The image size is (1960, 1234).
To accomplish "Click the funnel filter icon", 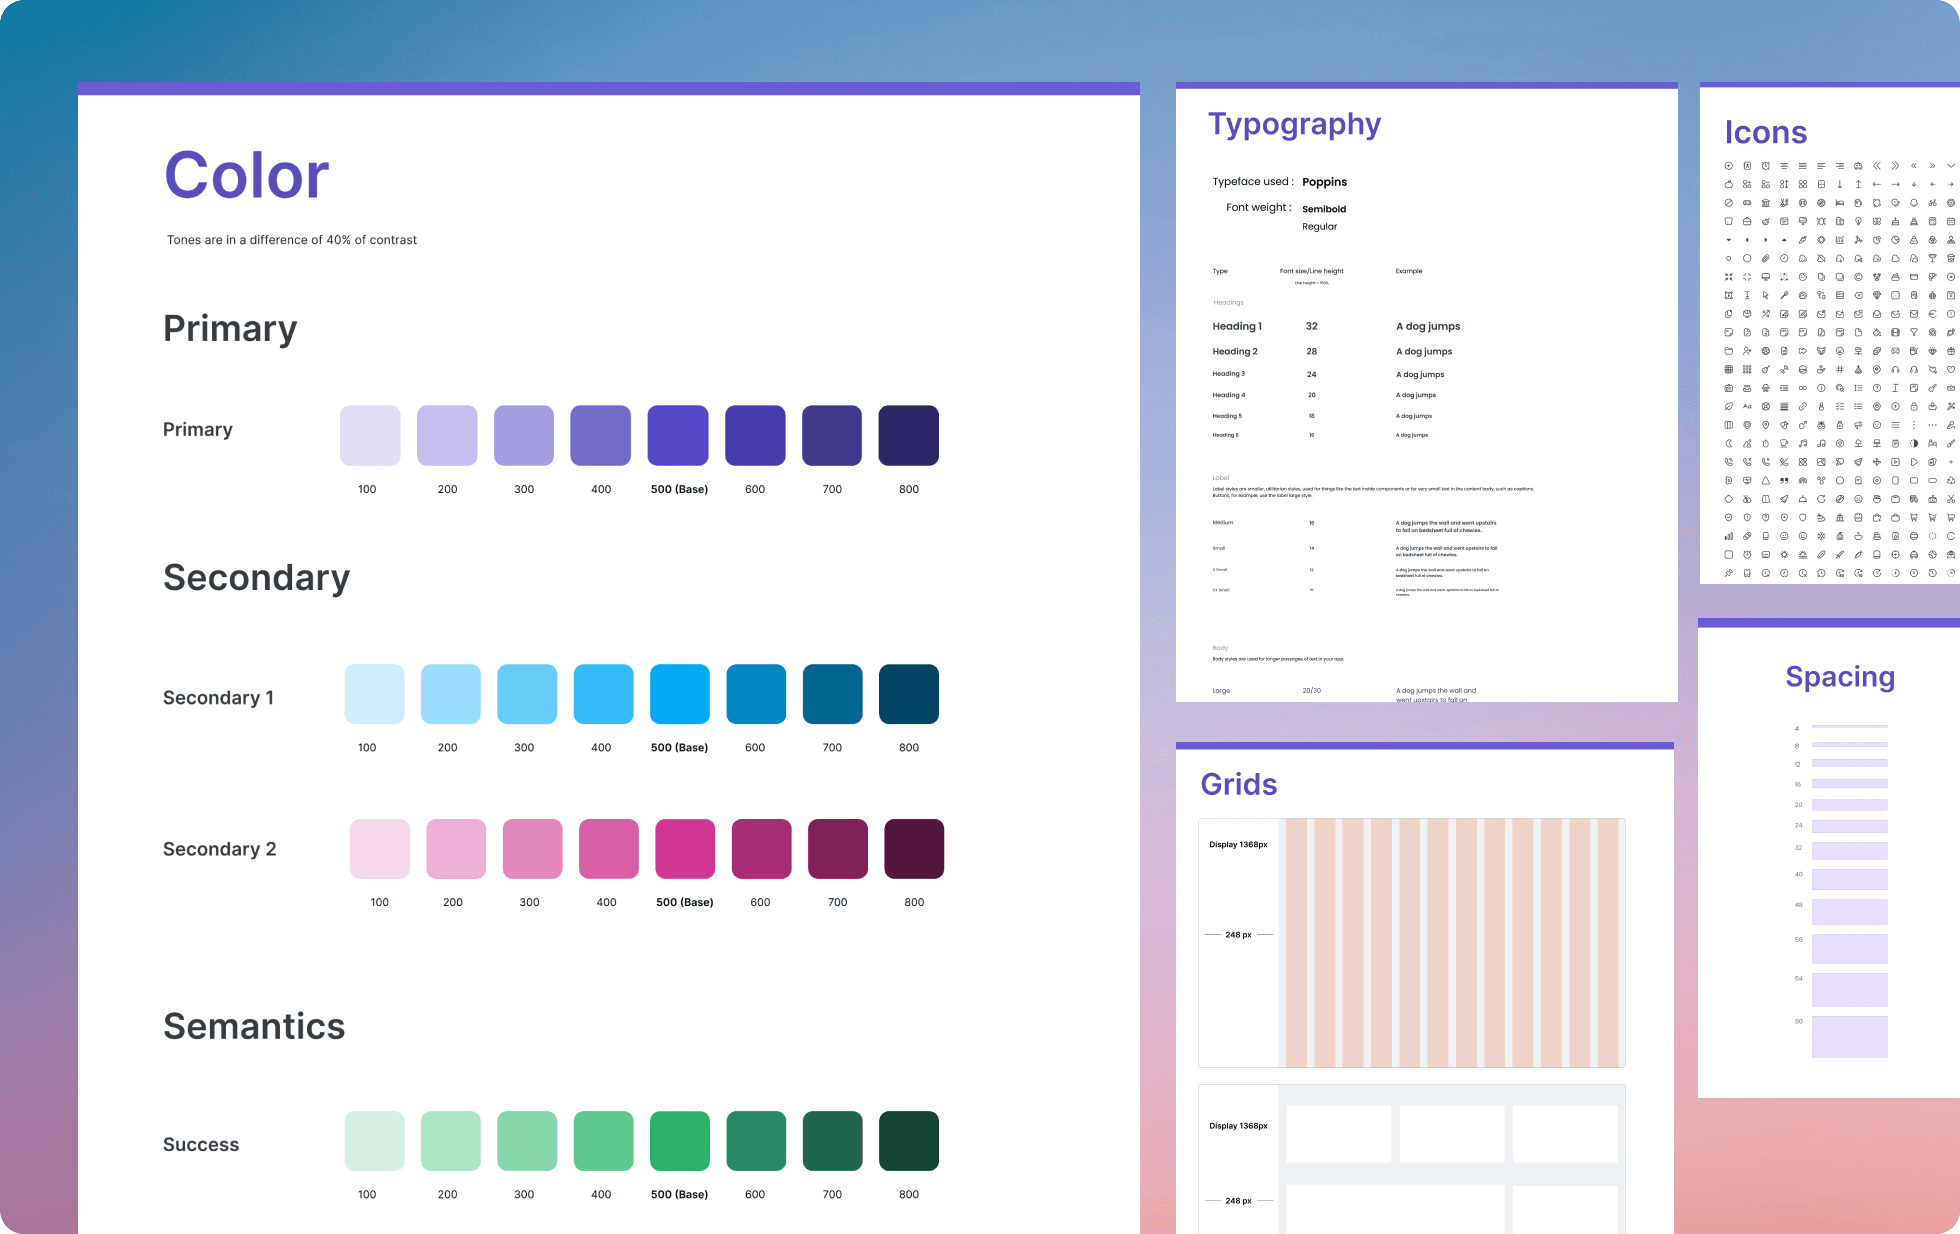I will [x=1914, y=332].
